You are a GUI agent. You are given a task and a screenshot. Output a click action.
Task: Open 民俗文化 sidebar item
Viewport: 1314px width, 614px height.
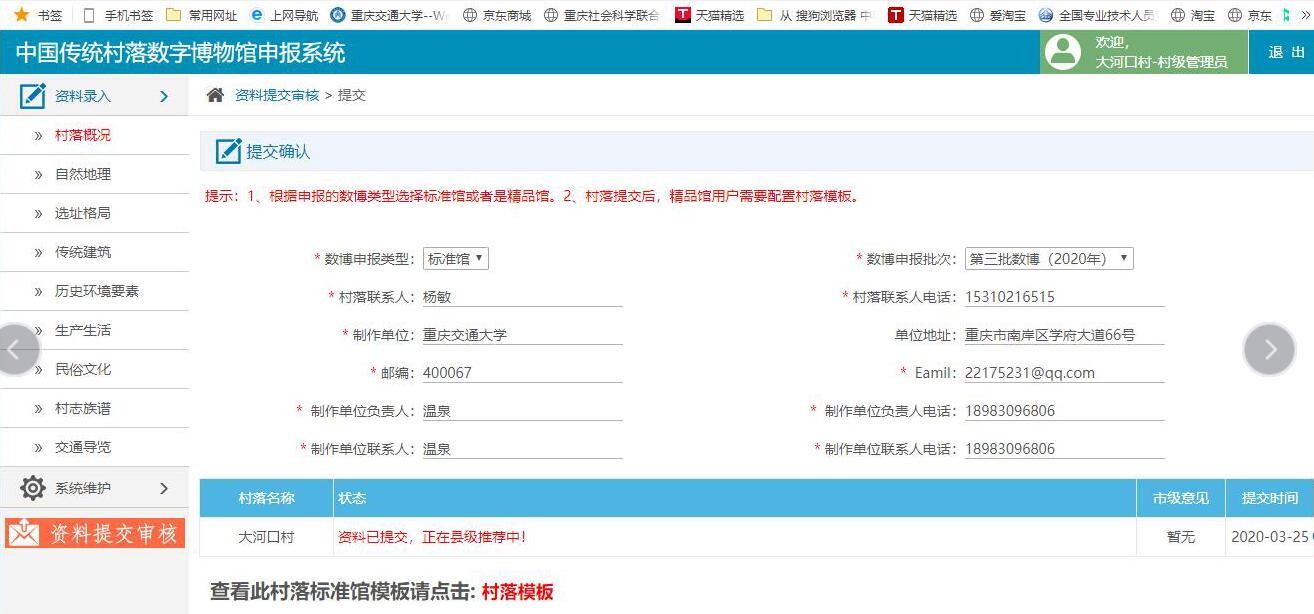tap(83, 369)
